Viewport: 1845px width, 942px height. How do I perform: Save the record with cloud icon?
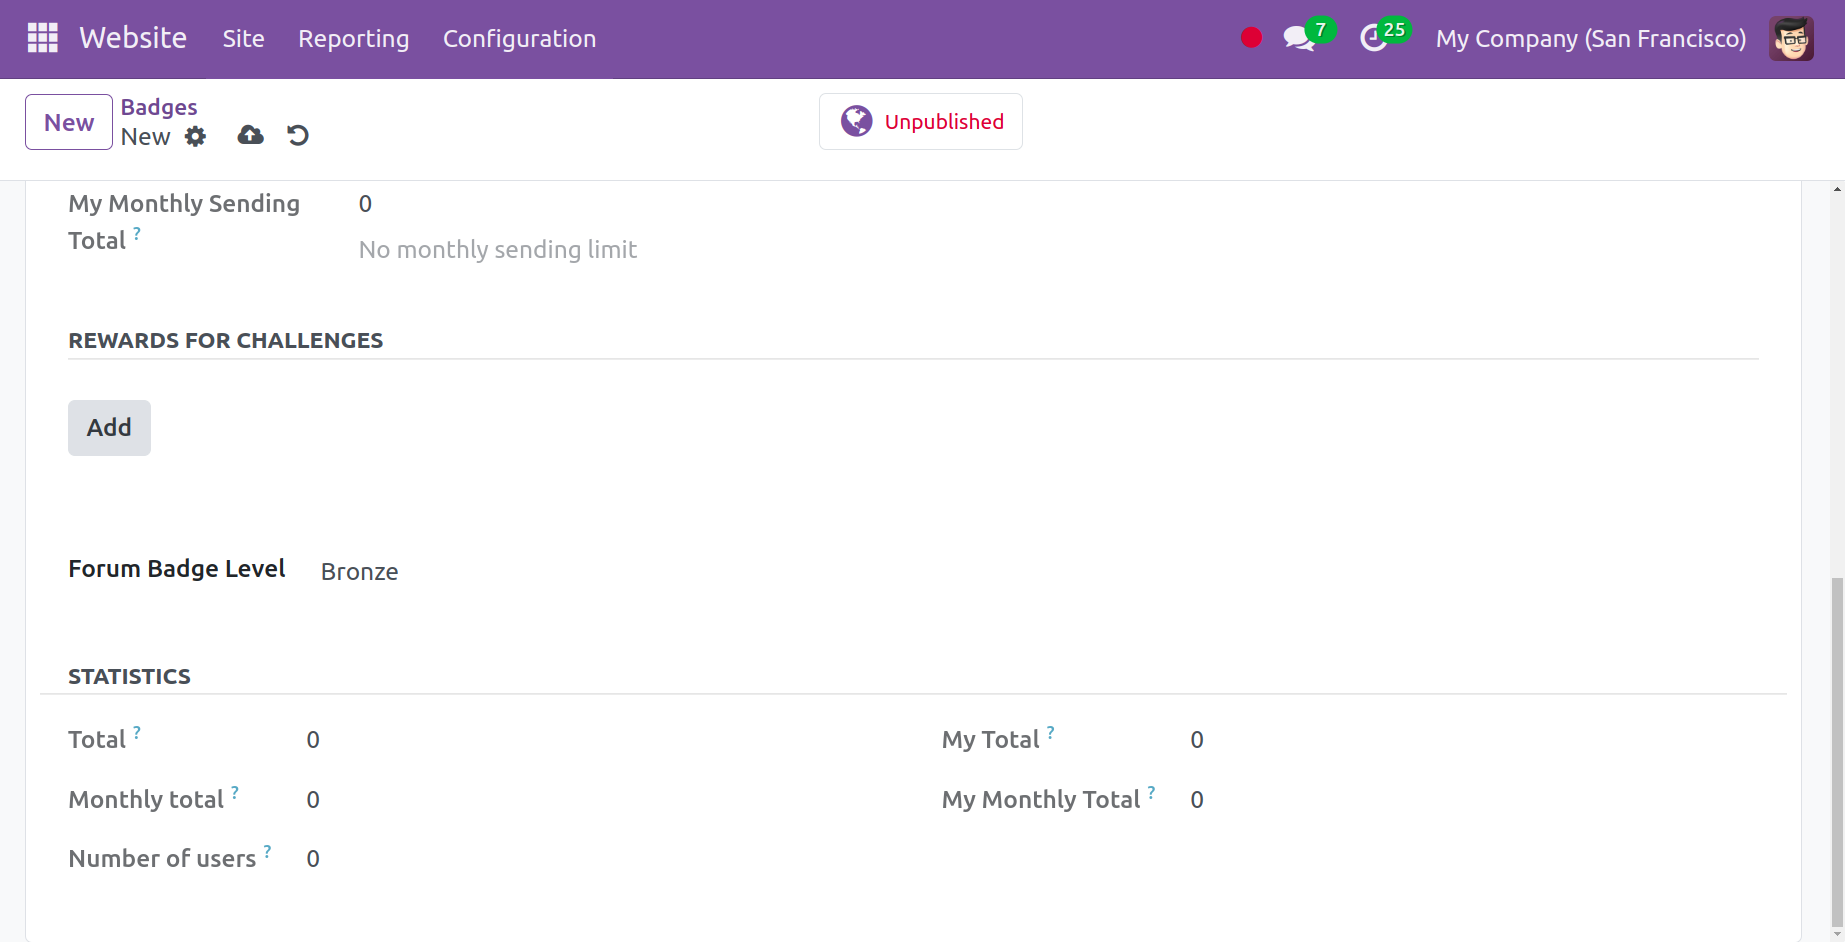pyautogui.click(x=250, y=136)
